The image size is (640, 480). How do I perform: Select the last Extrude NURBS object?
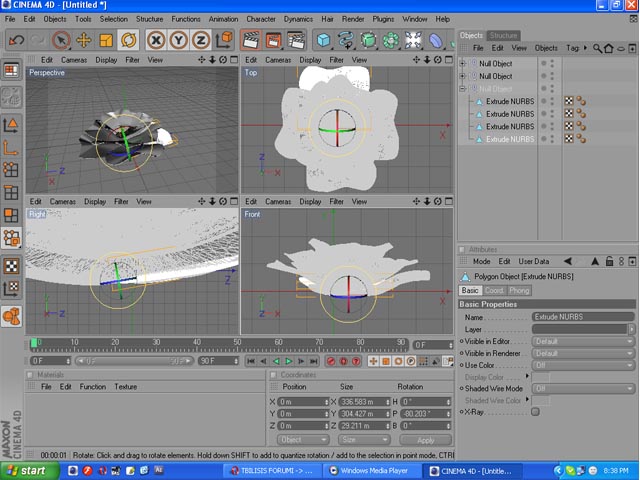pos(510,139)
